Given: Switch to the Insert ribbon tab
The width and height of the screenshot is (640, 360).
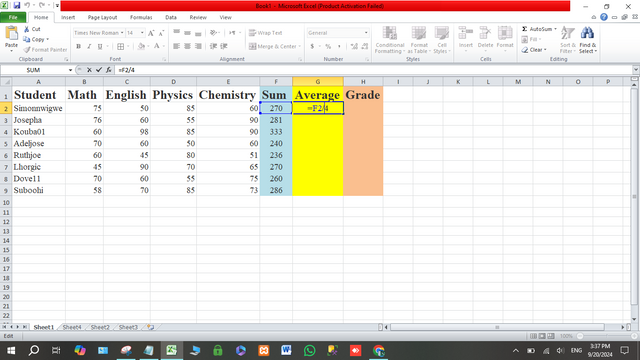Looking at the screenshot, I should tap(68, 18).
